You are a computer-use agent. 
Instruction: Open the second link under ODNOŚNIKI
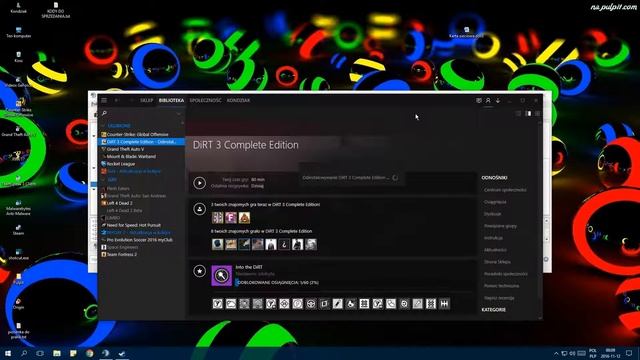tap(495, 202)
